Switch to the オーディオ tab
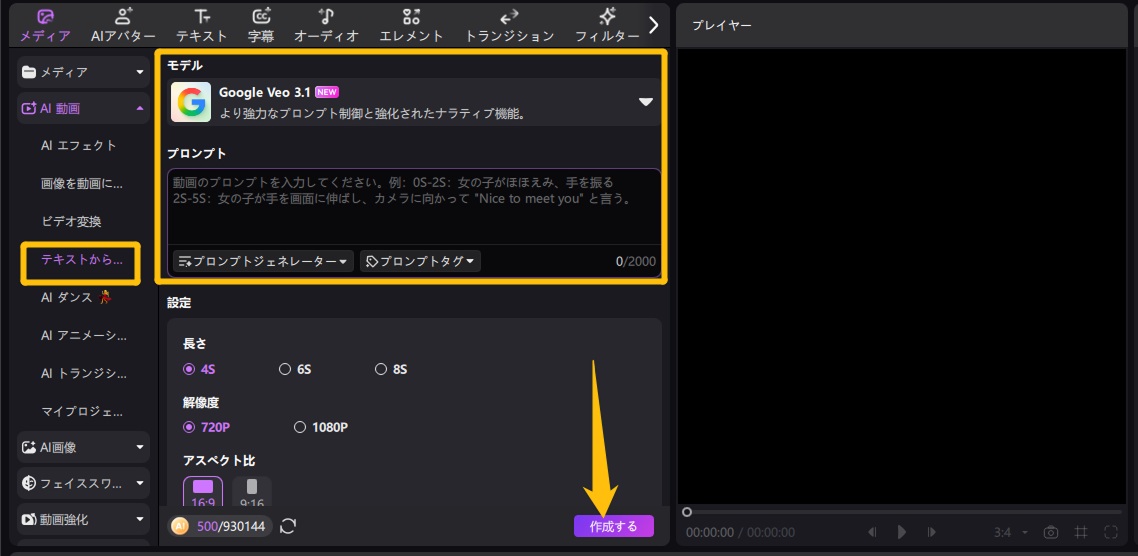This screenshot has width=1138, height=556. 327,25
